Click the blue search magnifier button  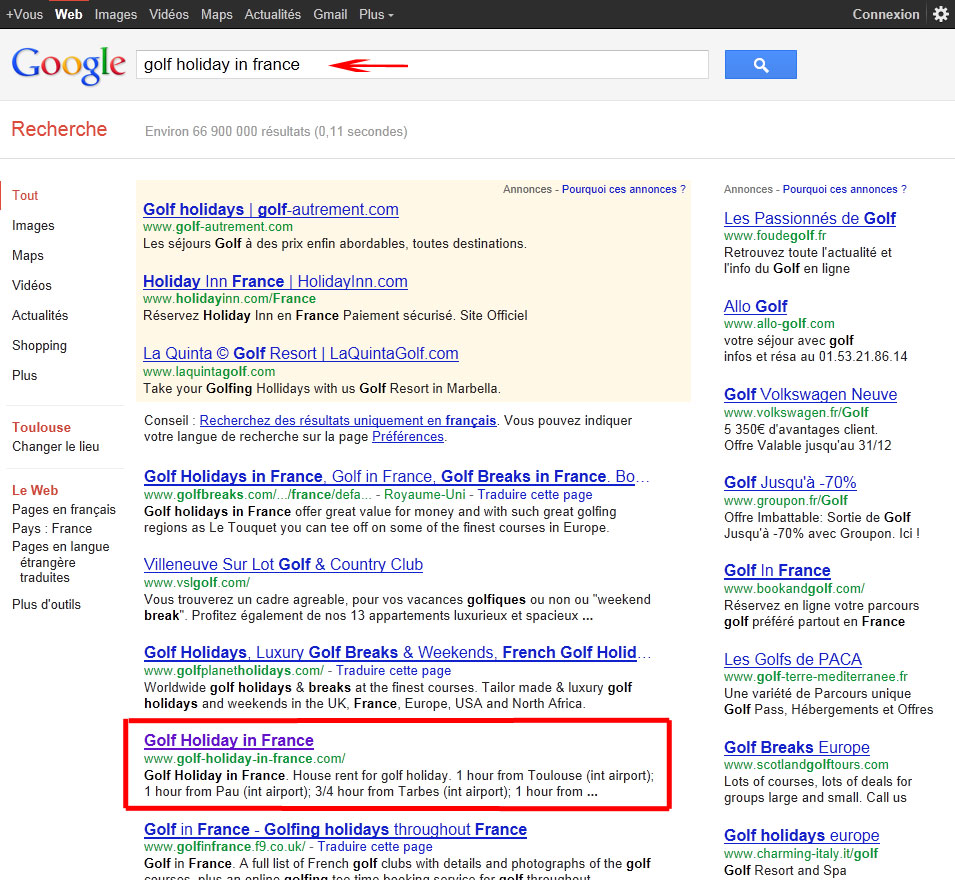tap(760, 65)
